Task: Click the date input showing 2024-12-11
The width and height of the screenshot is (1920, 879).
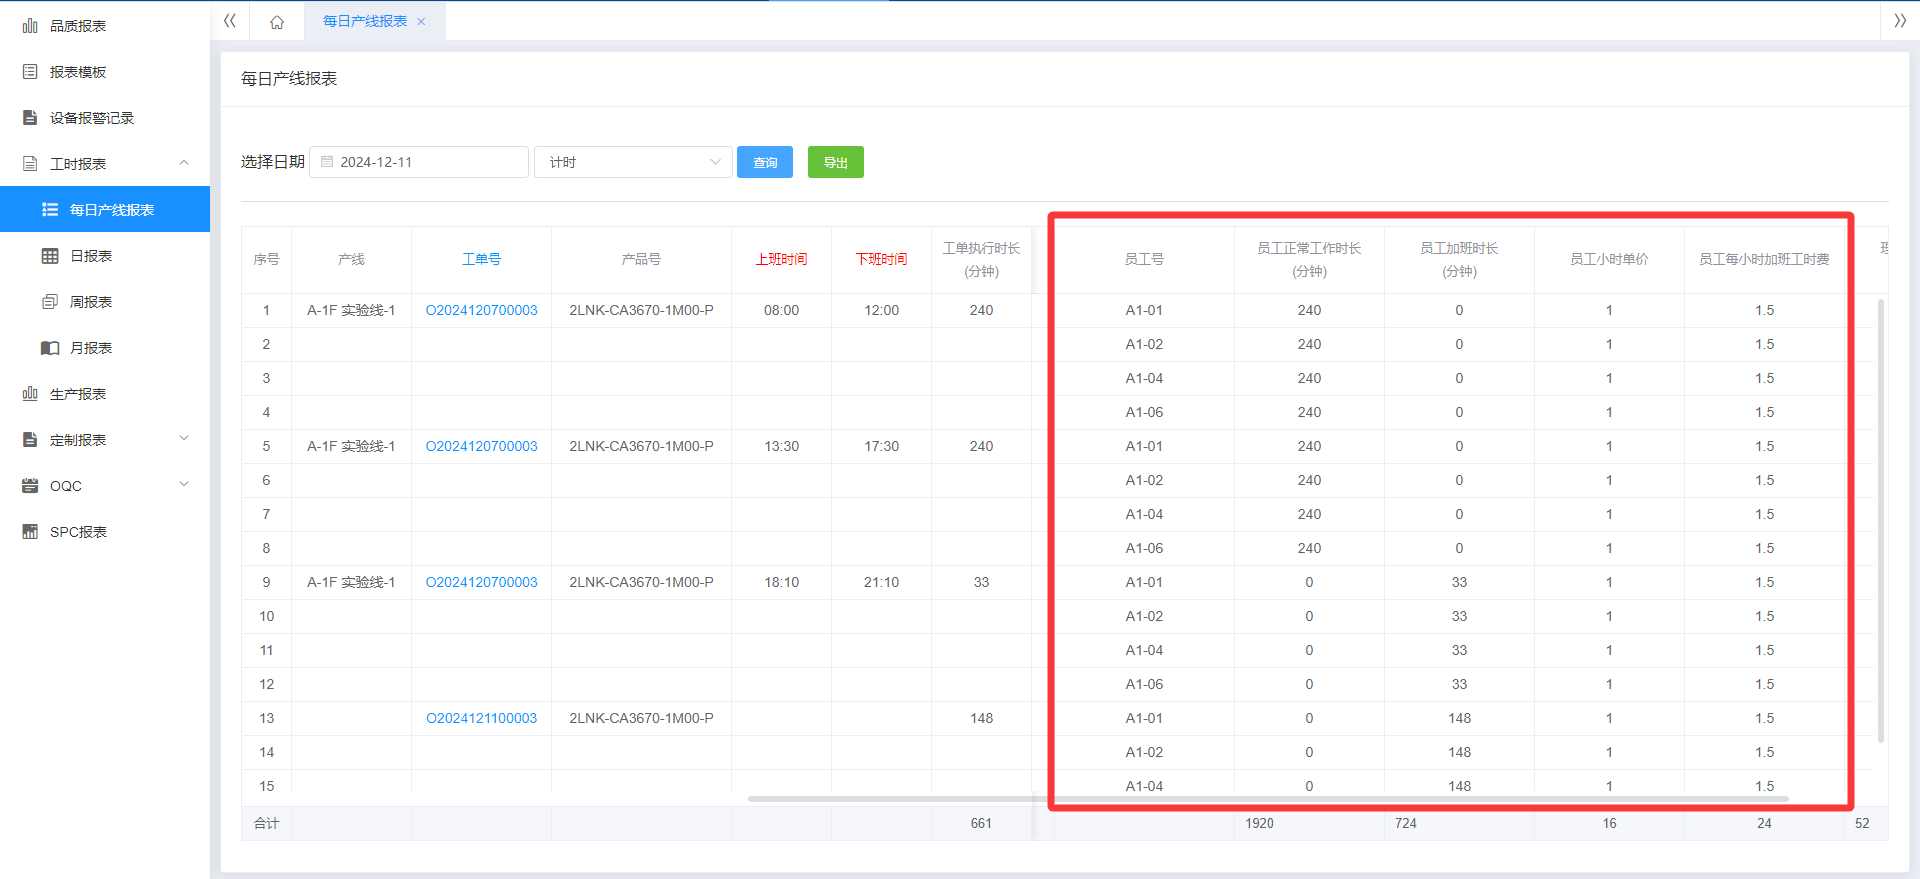Action: (420, 162)
